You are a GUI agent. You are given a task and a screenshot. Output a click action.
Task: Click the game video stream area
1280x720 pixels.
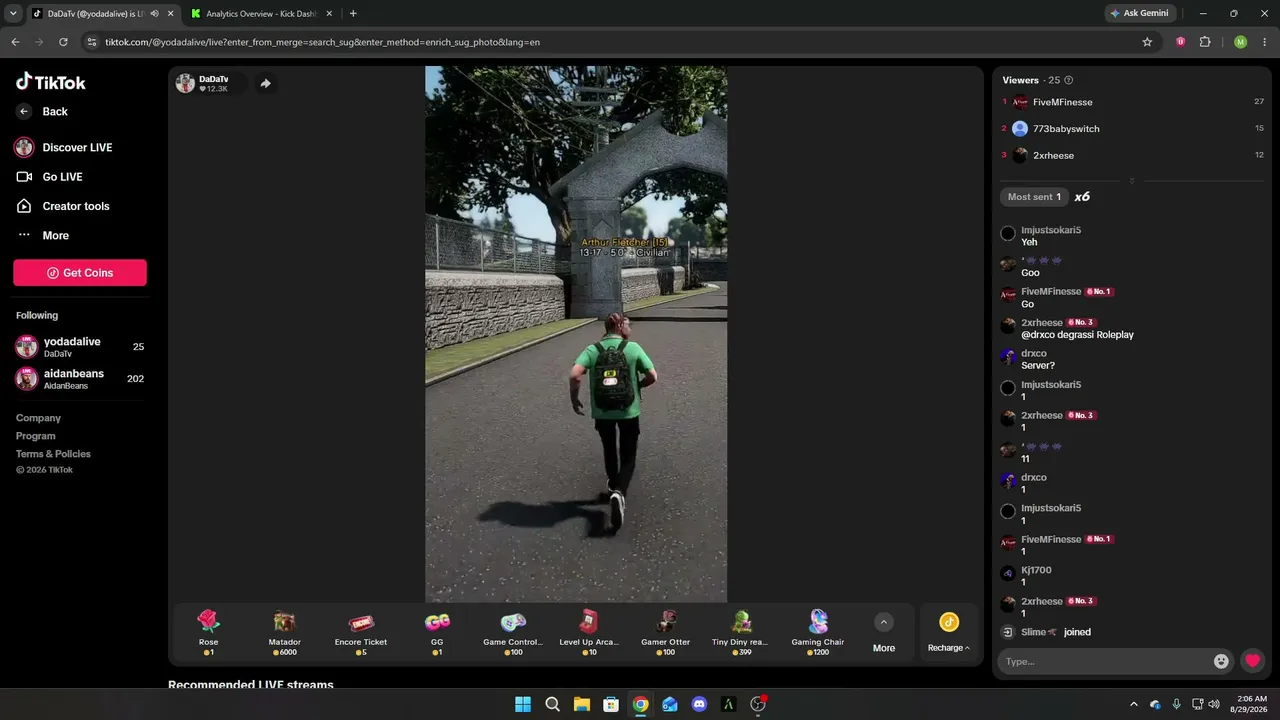[x=576, y=334]
